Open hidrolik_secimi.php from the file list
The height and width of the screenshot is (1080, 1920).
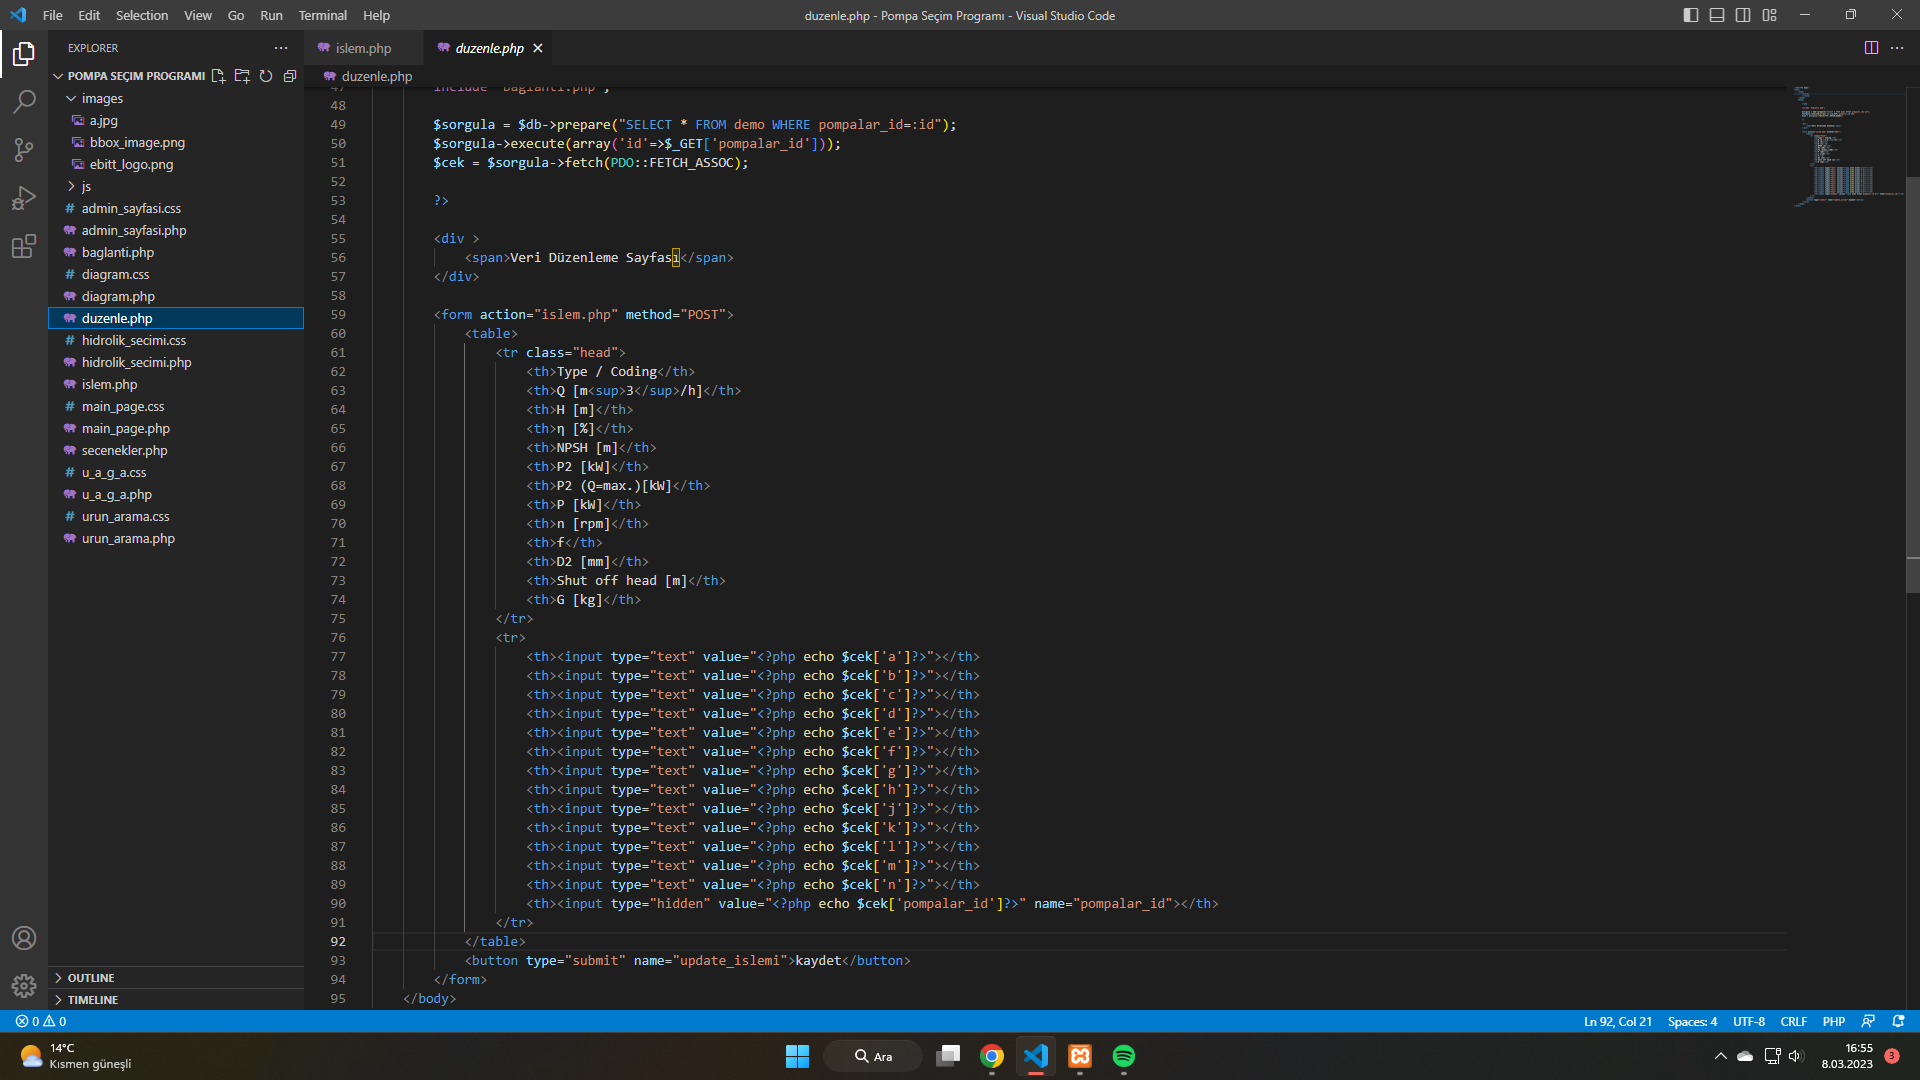[136, 363]
